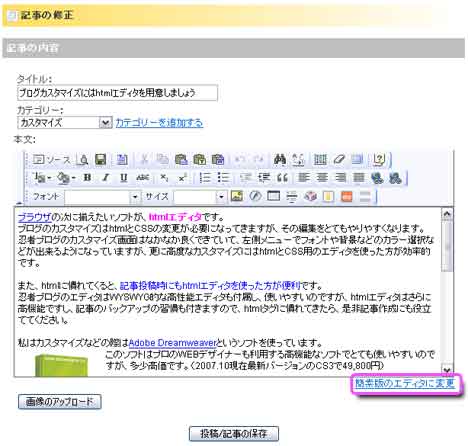This screenshot has width=468, height=446.
Task: Open the templates document icon
Action: click(122, 160)
